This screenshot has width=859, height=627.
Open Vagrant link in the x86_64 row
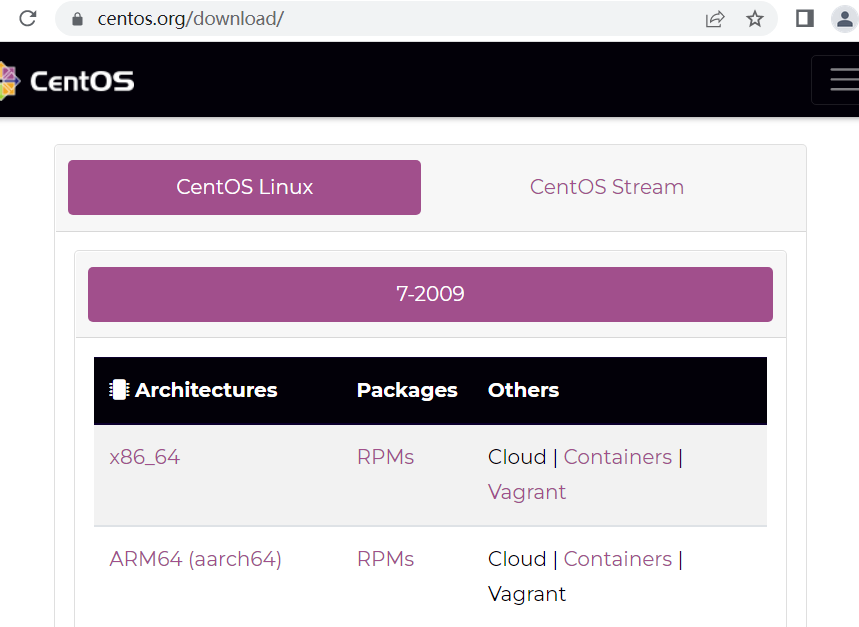[x=526, y=492]
